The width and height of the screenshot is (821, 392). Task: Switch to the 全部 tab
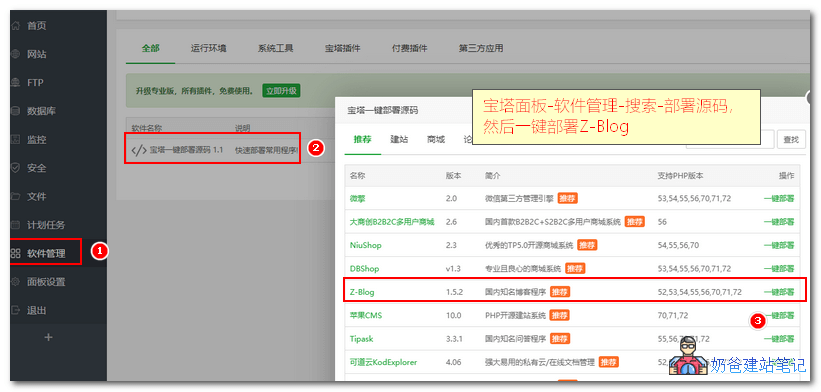pyautogui.click(x=150, y=48)
